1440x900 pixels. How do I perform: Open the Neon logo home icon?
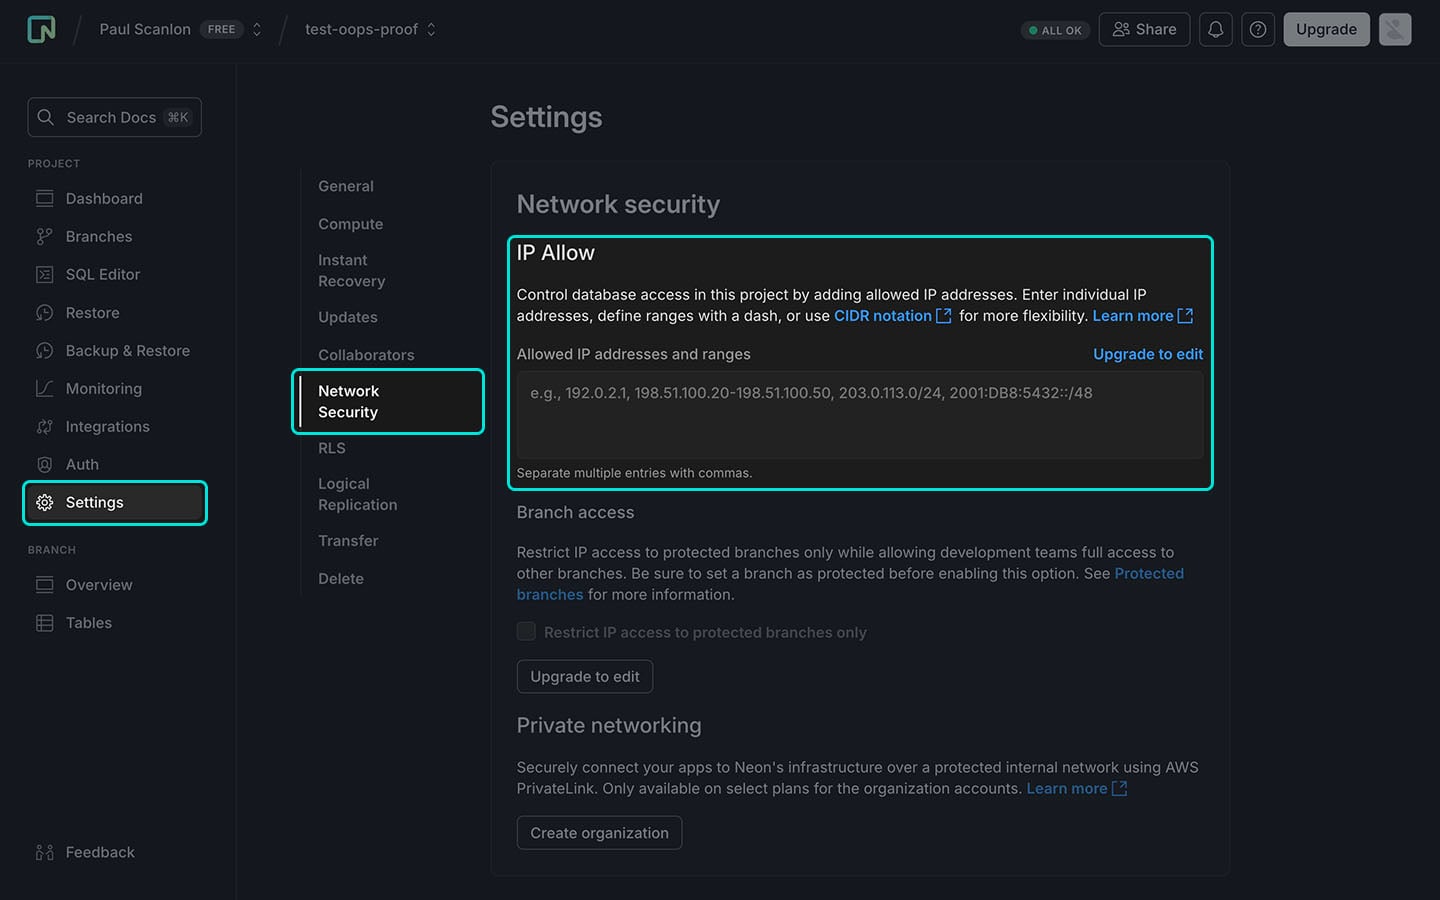[40, 29]
